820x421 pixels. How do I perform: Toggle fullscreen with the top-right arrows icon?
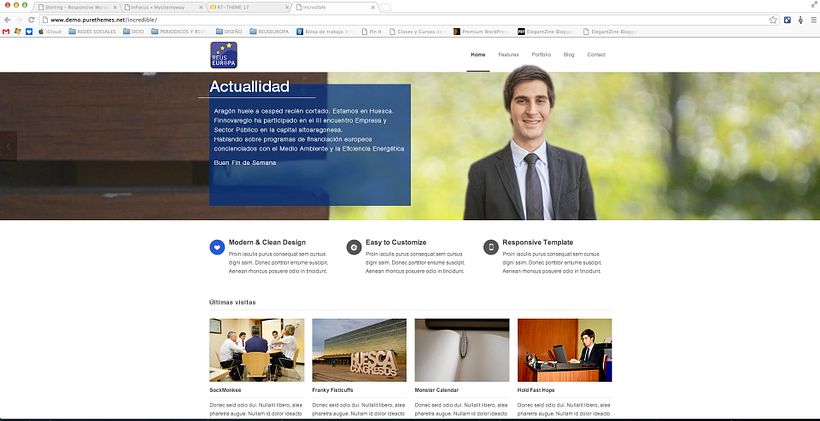814,4
